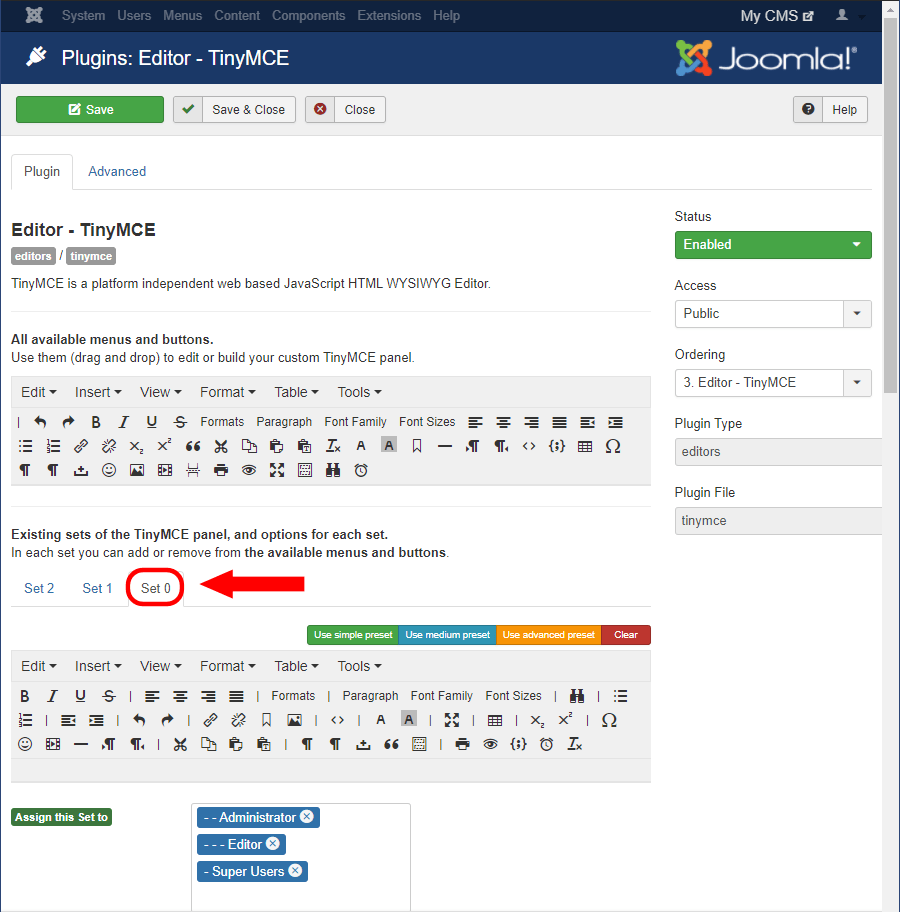This screenshot has width=900, height=912.
Task: Remove the Editor group tag
Action: pyautogui.click(x=272, y=843)
